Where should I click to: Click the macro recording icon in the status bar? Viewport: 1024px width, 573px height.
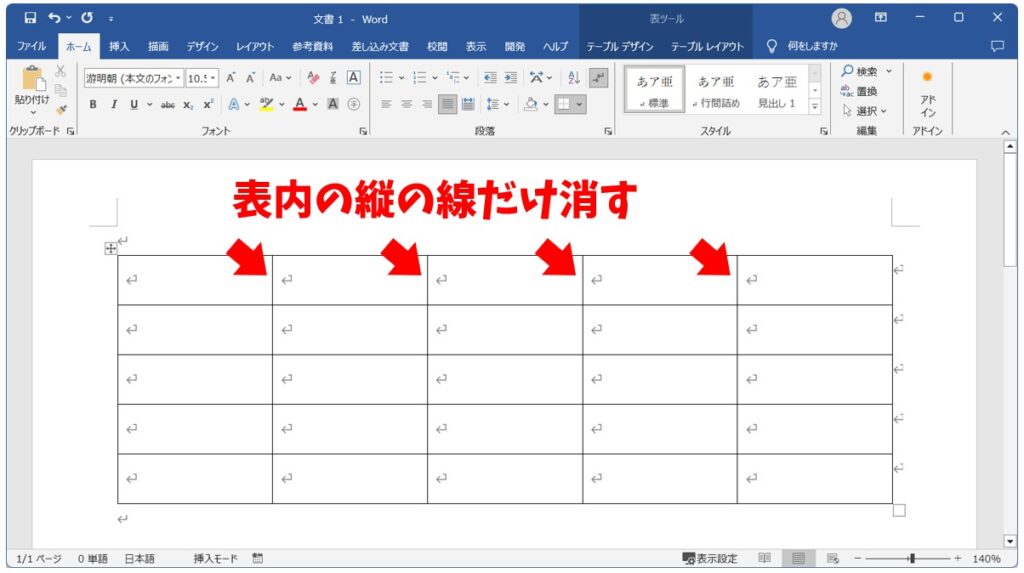(x=257, y=558)
